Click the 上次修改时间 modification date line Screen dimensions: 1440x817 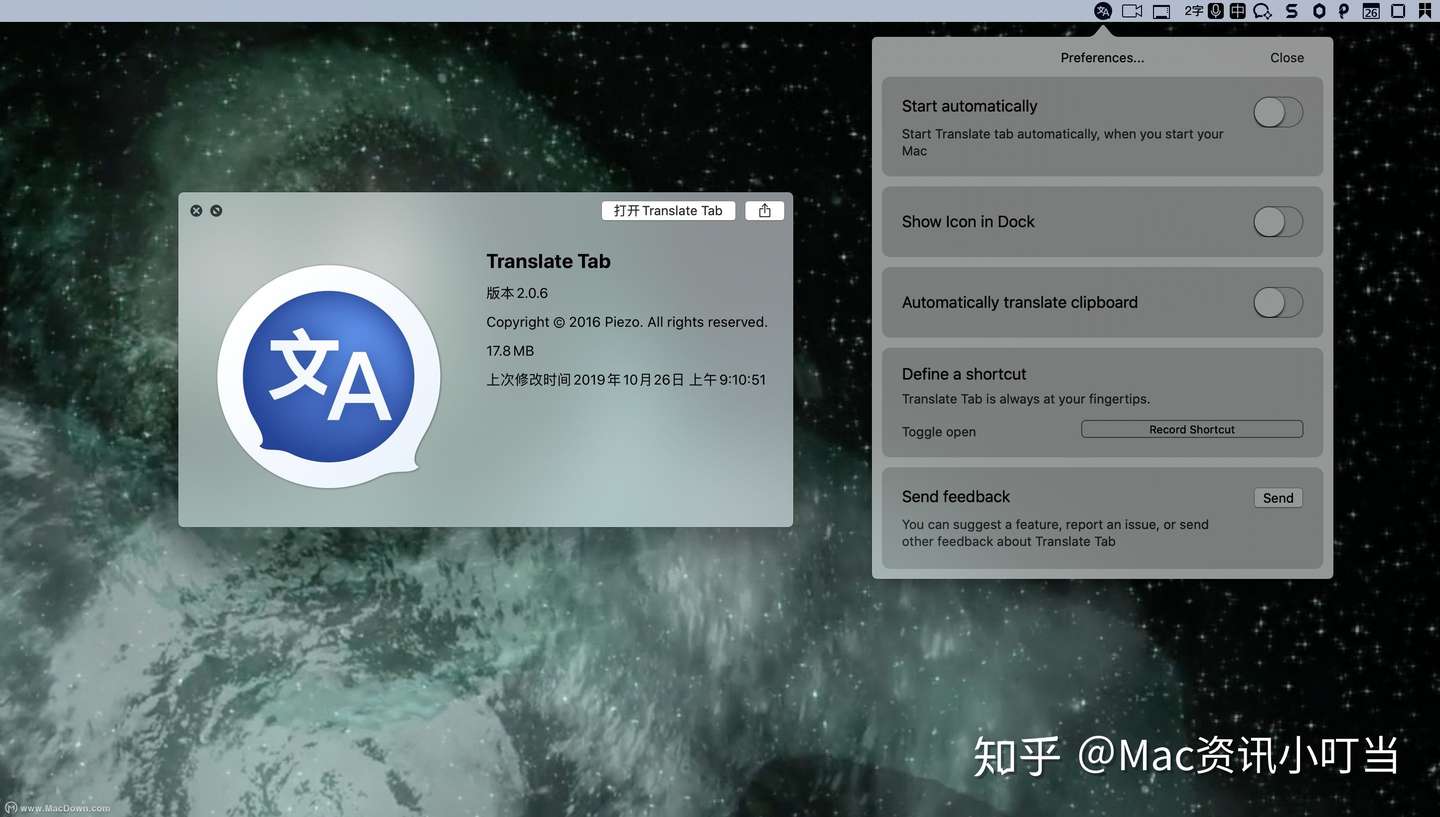coord(626,380)
